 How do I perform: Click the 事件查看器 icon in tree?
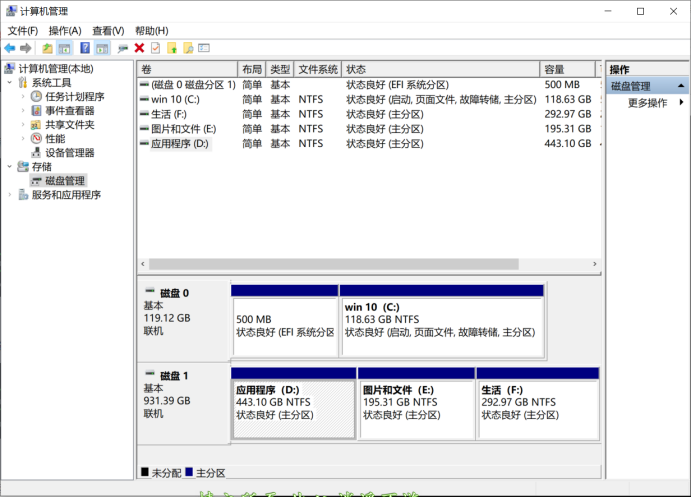tap(36, 110)
